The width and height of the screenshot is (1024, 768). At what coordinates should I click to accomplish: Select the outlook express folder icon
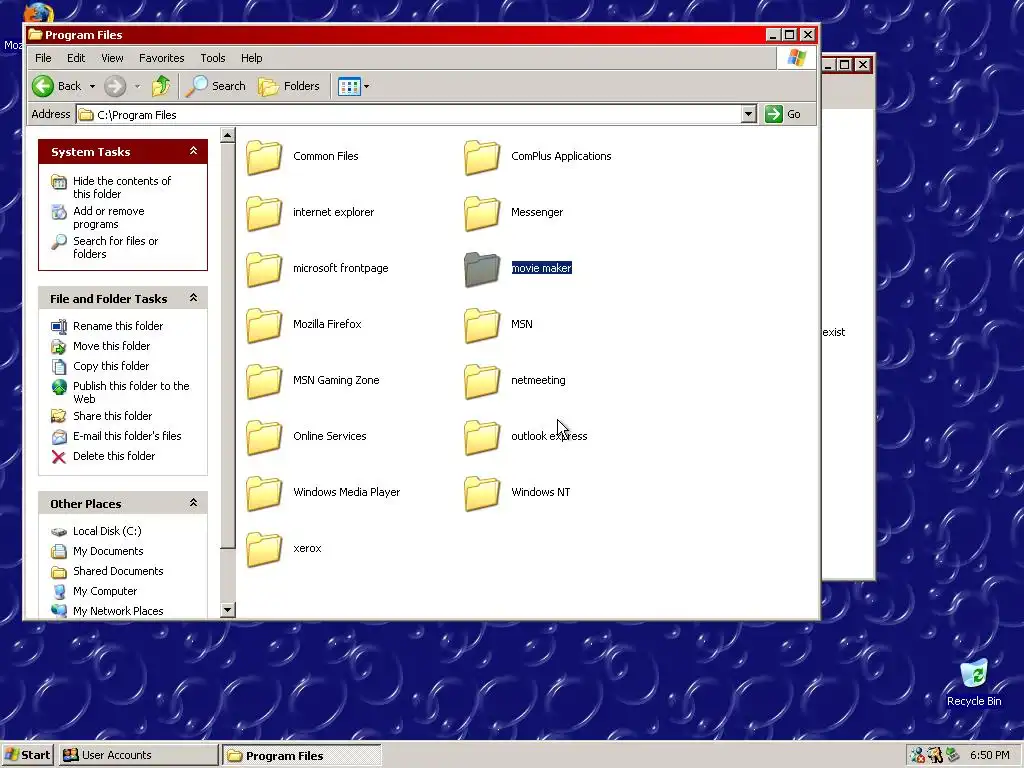point(482,437)
